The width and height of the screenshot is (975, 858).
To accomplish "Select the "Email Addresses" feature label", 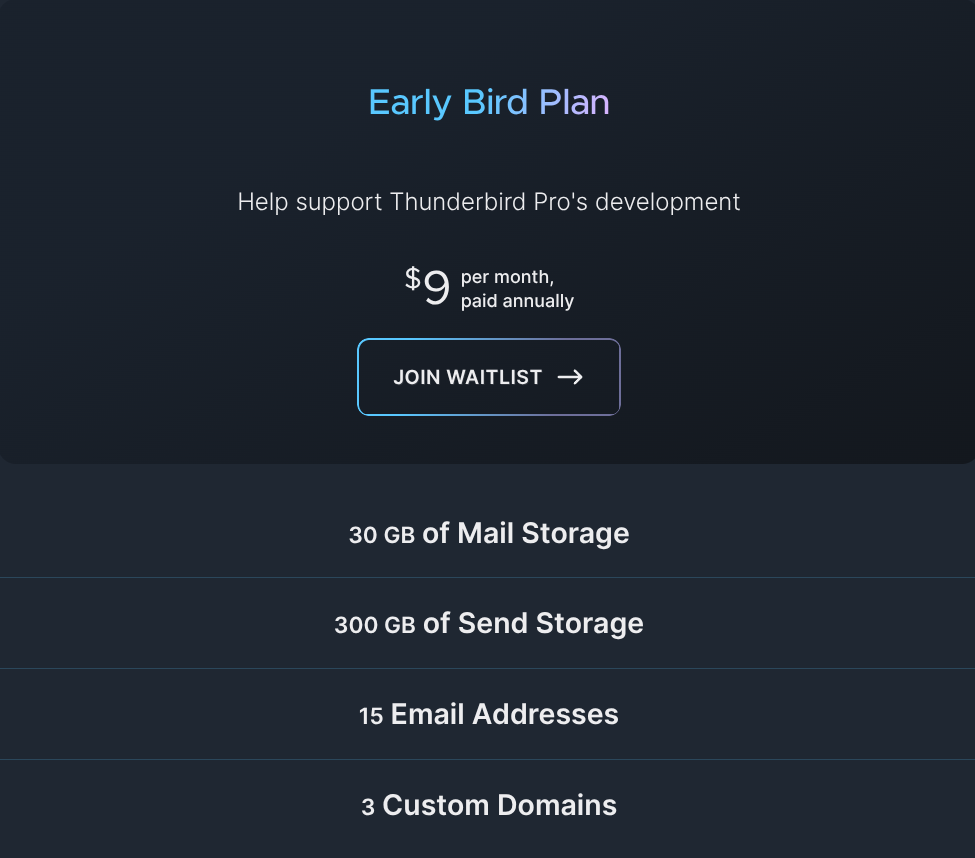I will (504, 714).
